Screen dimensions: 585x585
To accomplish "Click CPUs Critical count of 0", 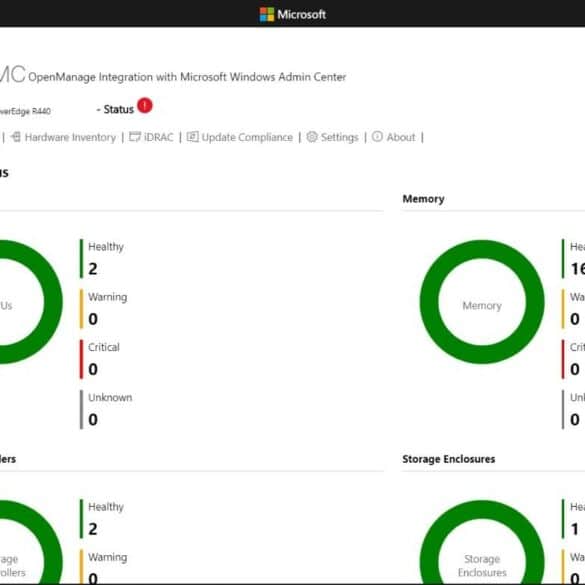I will click(x=93, y=369).
